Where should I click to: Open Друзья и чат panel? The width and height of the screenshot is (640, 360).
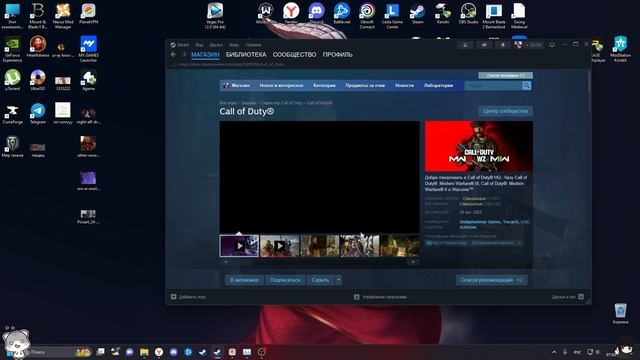pyautogui.click(x=568, y=297)
